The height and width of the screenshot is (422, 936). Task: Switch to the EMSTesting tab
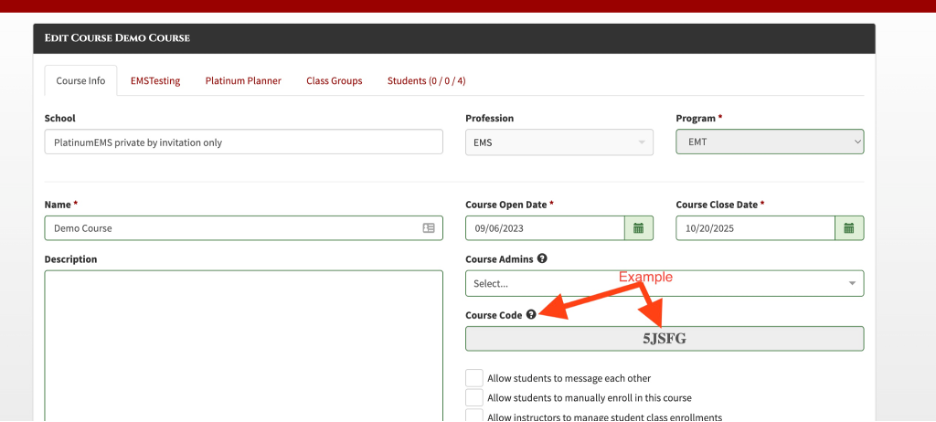[x=155, y=81]
